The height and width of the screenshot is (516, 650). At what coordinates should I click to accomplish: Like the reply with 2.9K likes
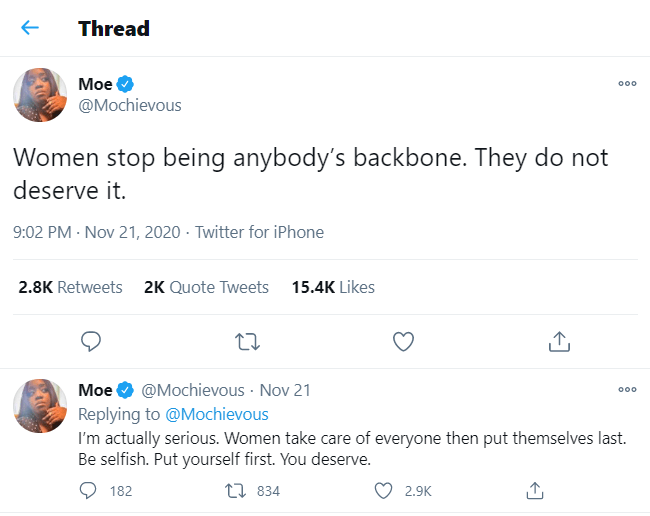(x=382, y=490)
